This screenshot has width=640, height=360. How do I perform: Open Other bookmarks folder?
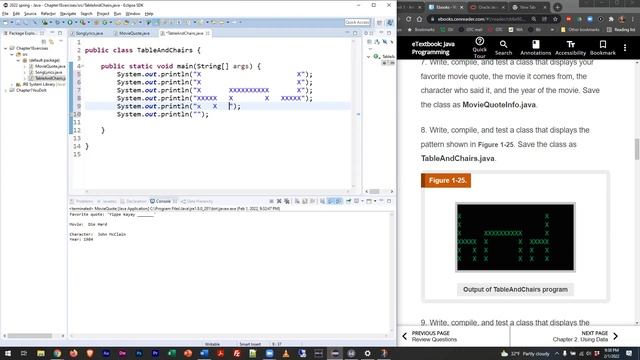(x=580, y=30)
